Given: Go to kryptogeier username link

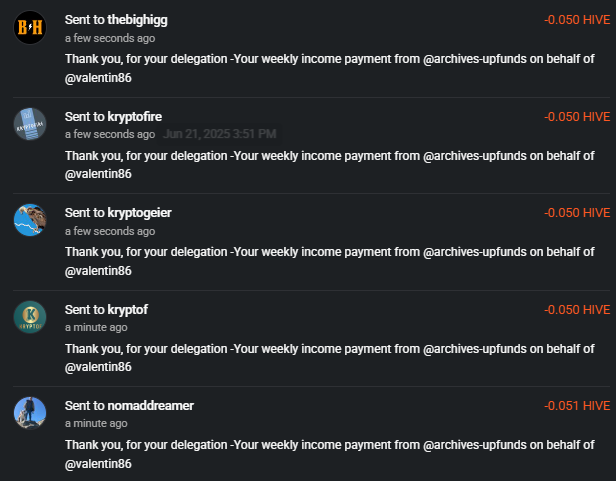Looking at the screenshot, I should click(x=139, y=213).
